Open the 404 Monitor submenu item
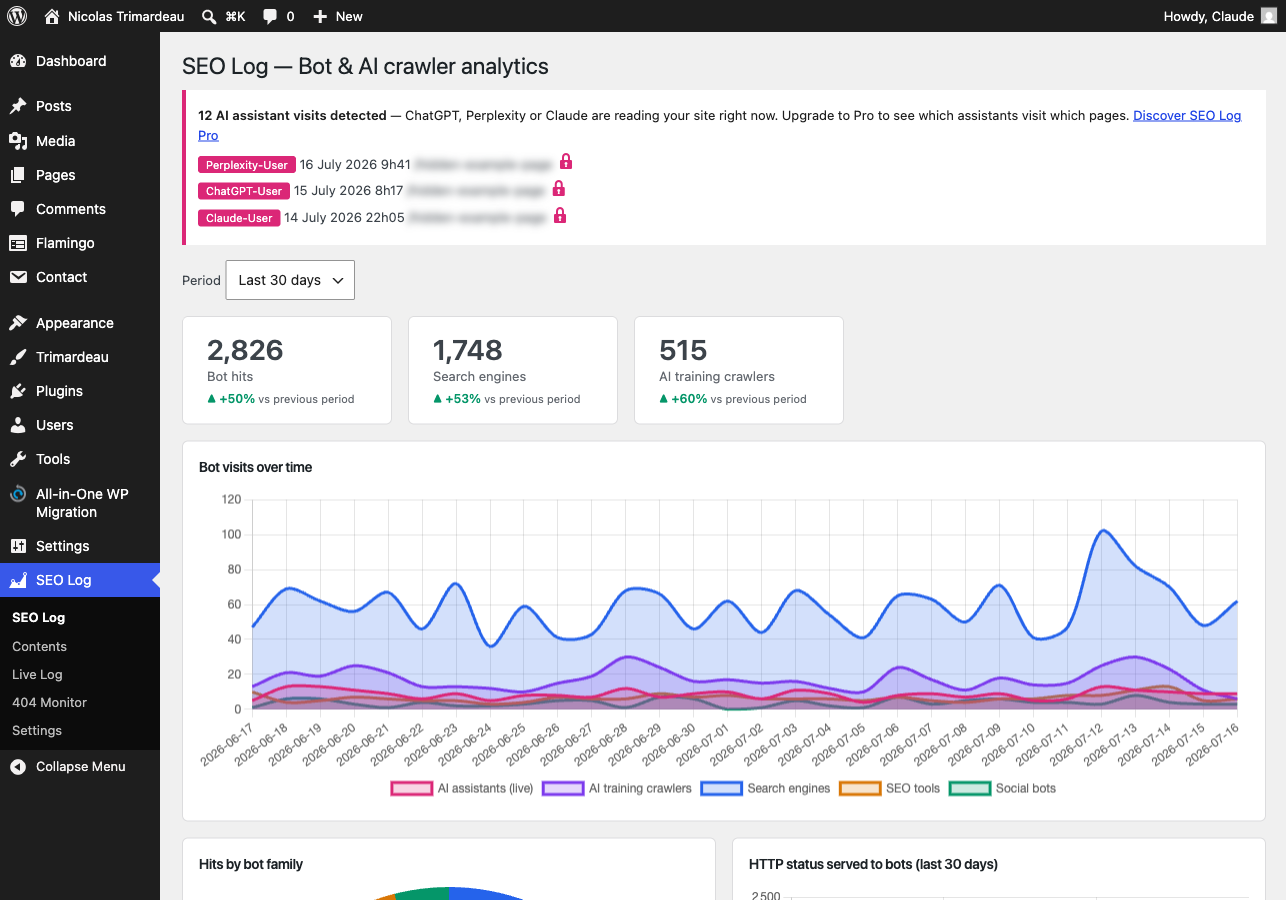The height and width of the screenshot is (900, 1286). [49, 703]
